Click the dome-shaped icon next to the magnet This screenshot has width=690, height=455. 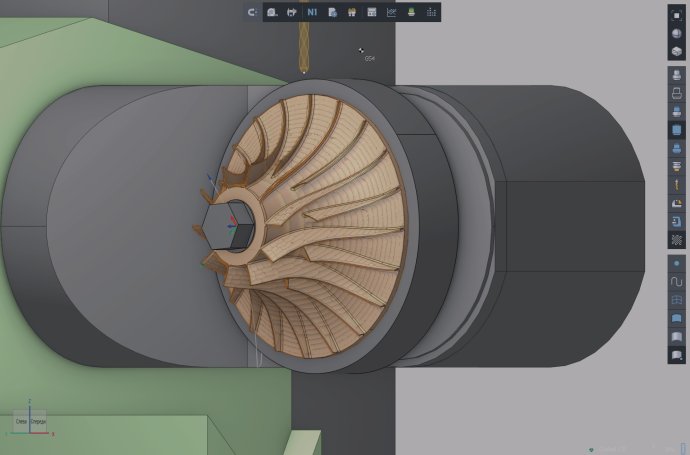[x=272, y=12]
